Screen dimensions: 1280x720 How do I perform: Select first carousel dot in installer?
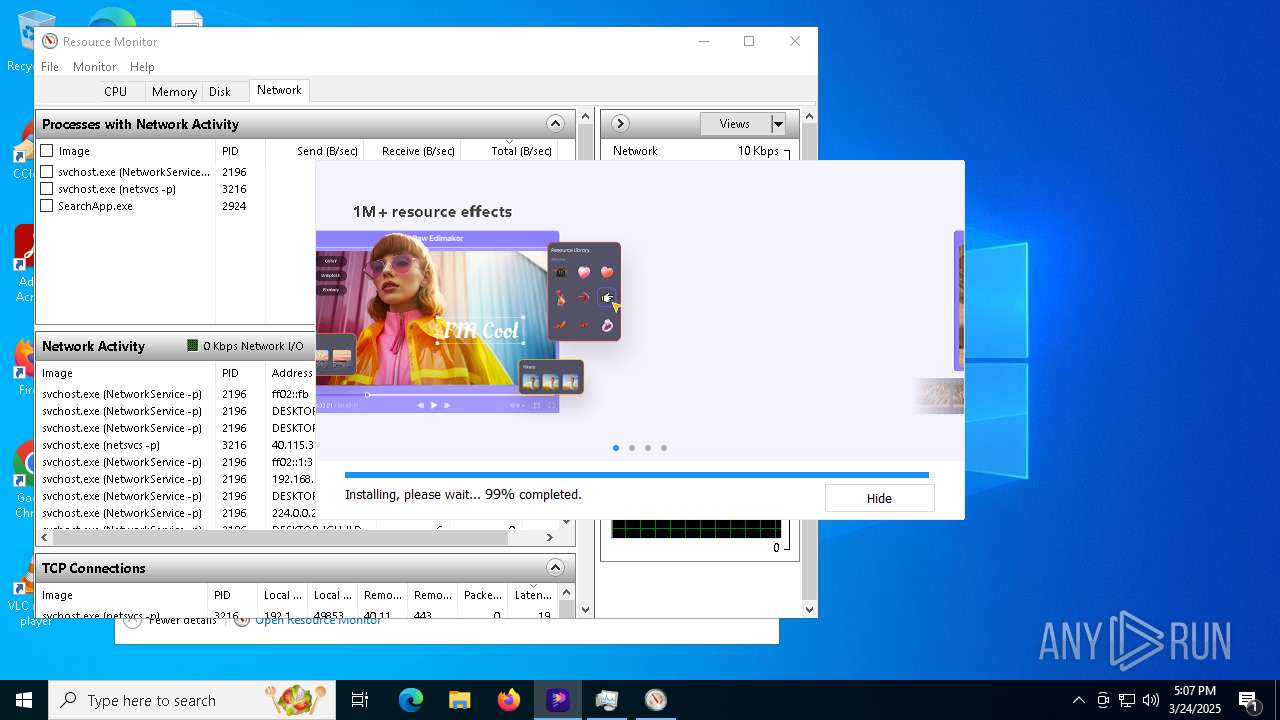(616, 448)
